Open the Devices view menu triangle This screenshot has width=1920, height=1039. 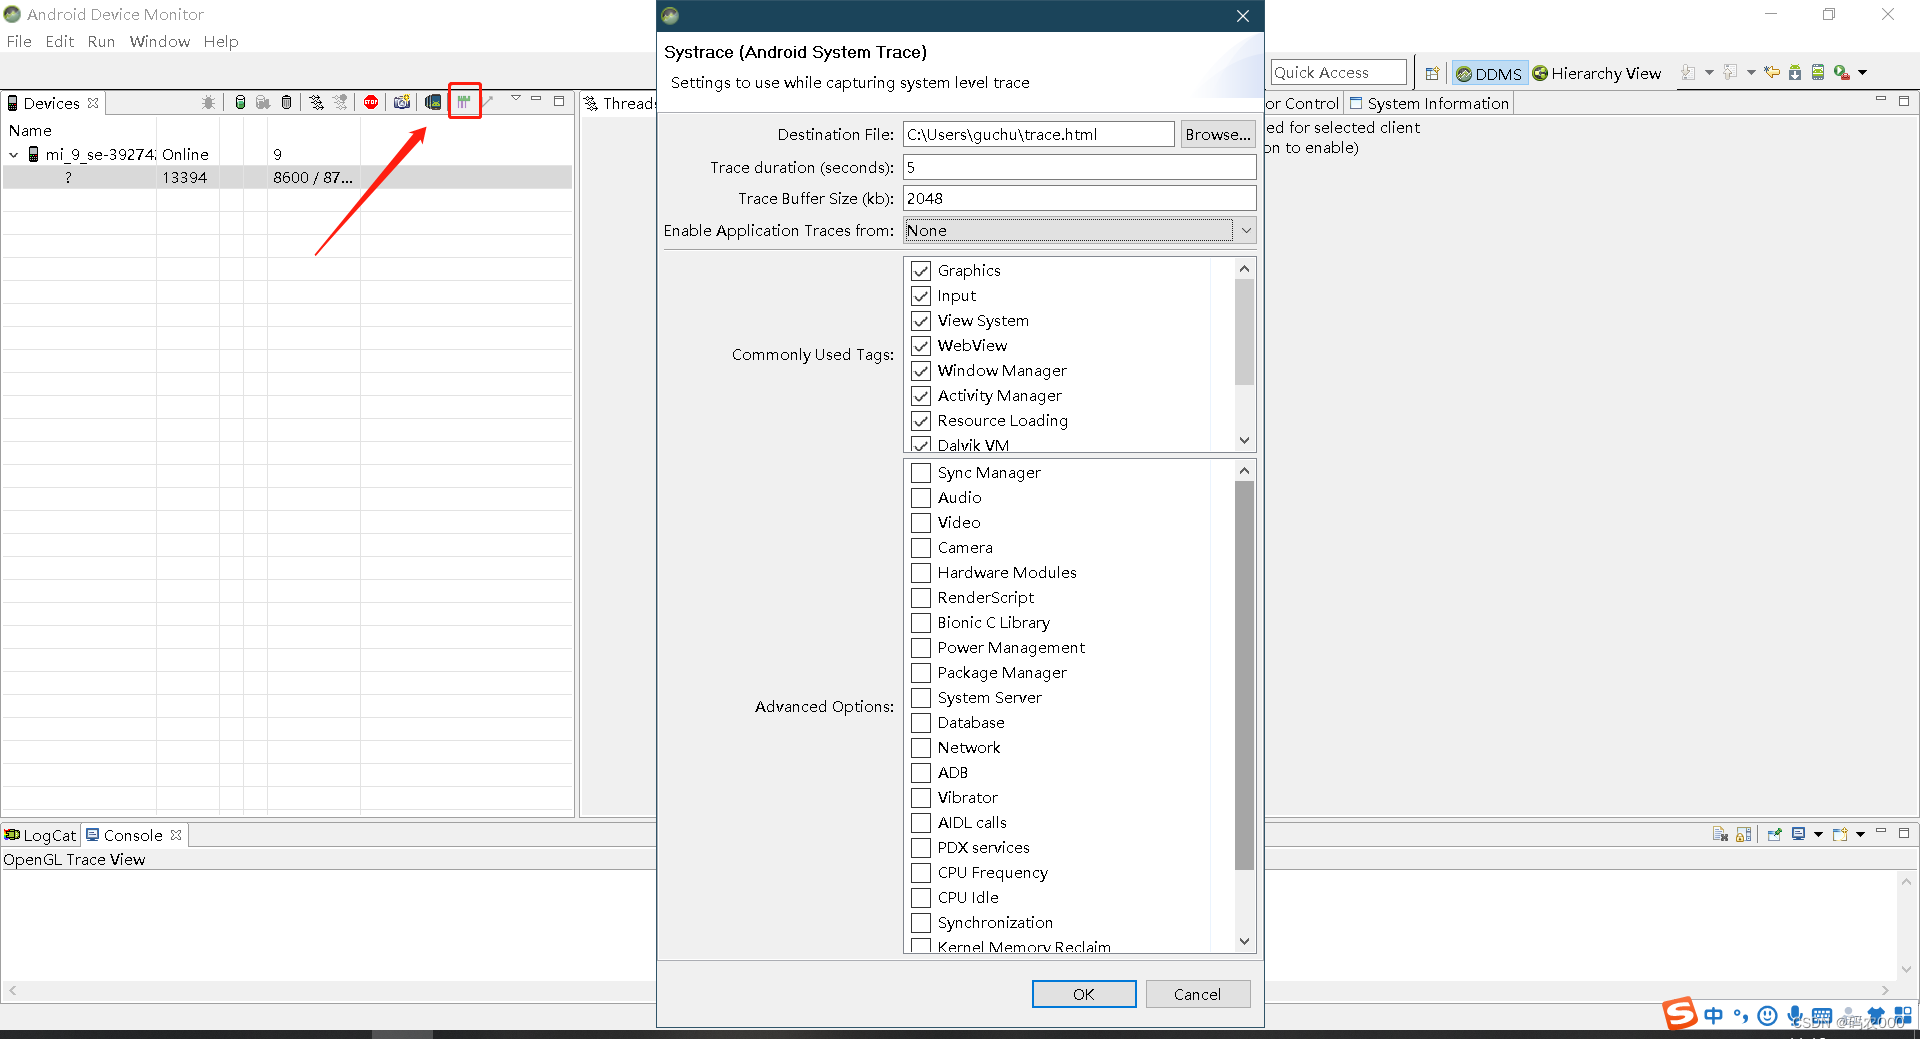tap(516, 99)
